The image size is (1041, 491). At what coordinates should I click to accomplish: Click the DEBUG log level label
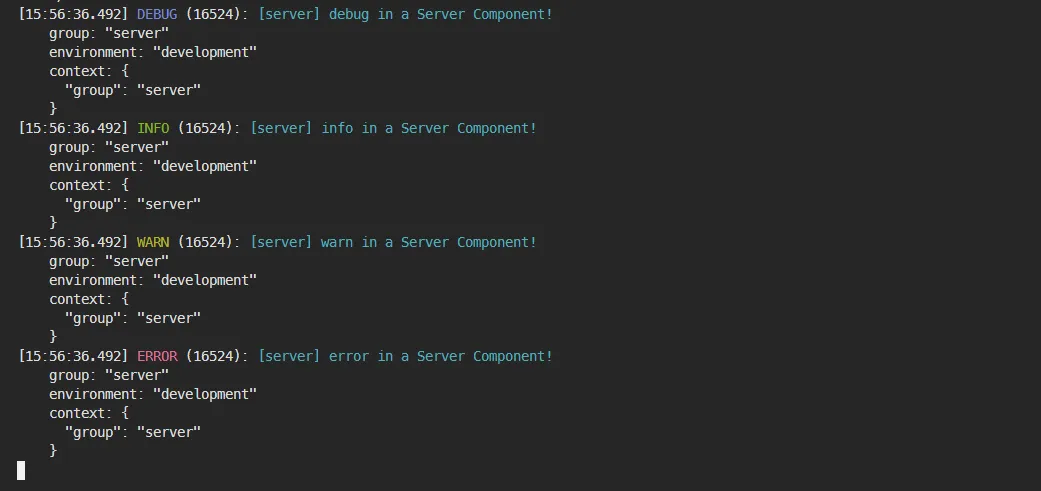[x=157, y=14]
